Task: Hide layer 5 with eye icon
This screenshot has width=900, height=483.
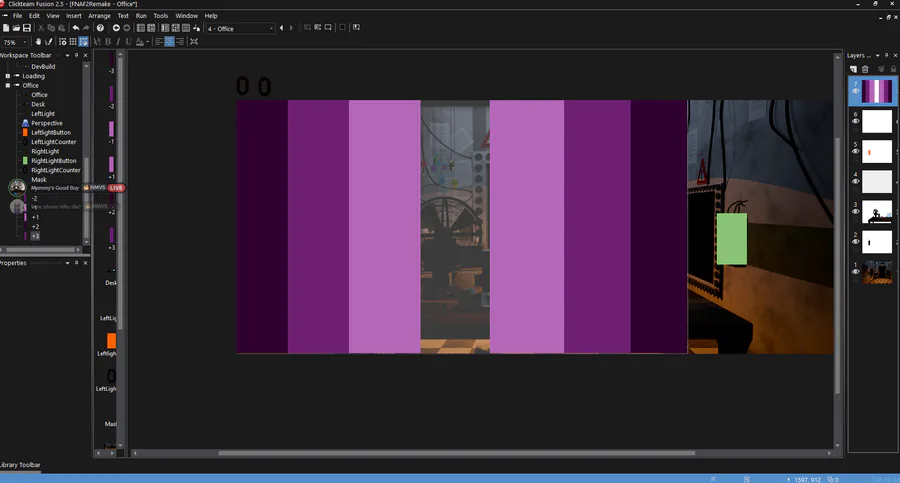Action: tap(855, 151)
